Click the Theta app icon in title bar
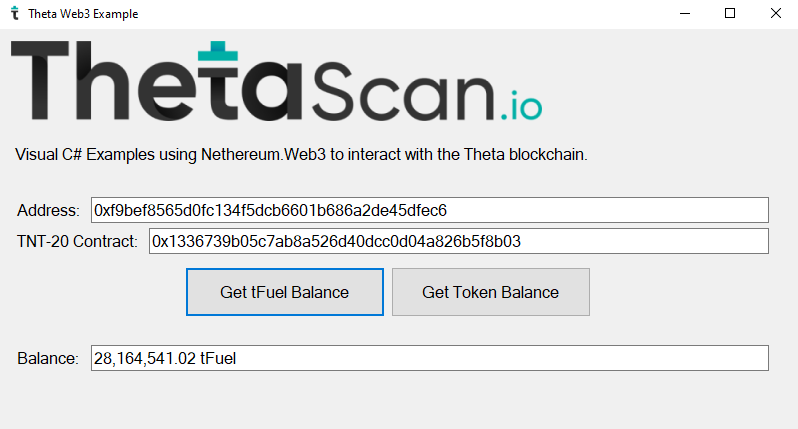Screen dimensions: 798x429 click(14, 14)
